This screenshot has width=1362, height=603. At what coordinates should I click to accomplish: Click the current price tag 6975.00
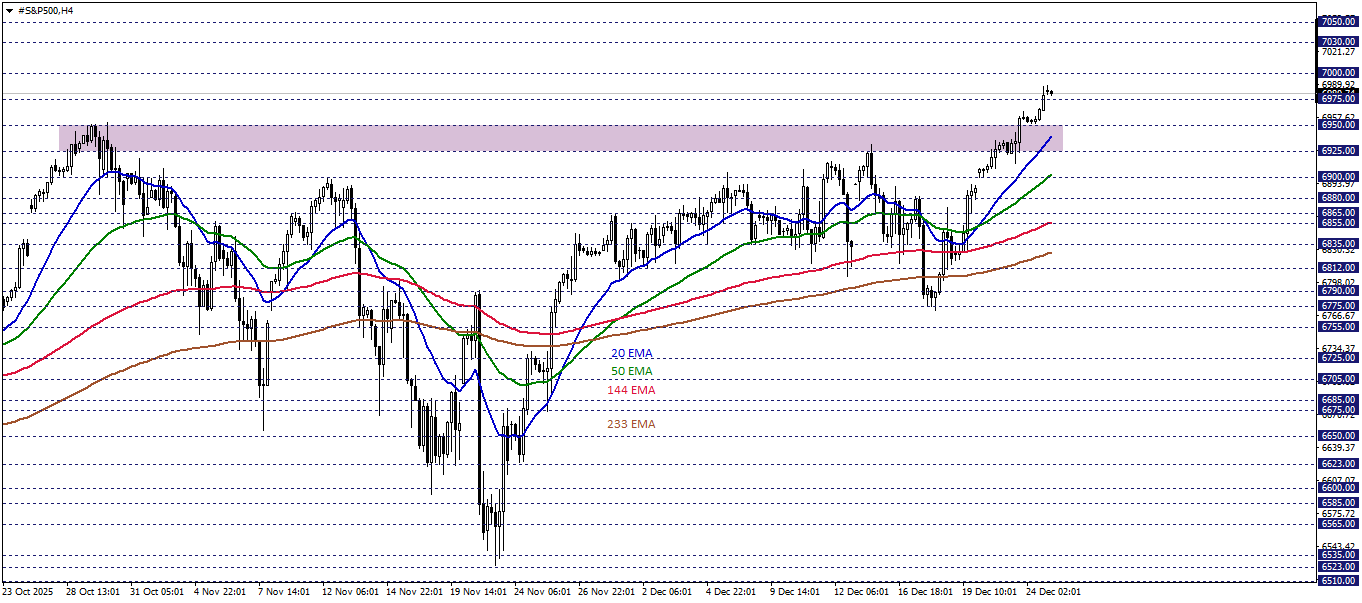[1337, 99]
